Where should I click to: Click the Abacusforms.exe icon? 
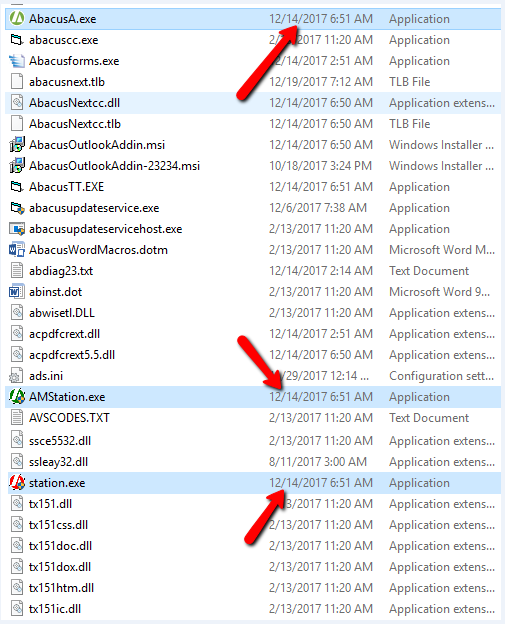[17, 61]
